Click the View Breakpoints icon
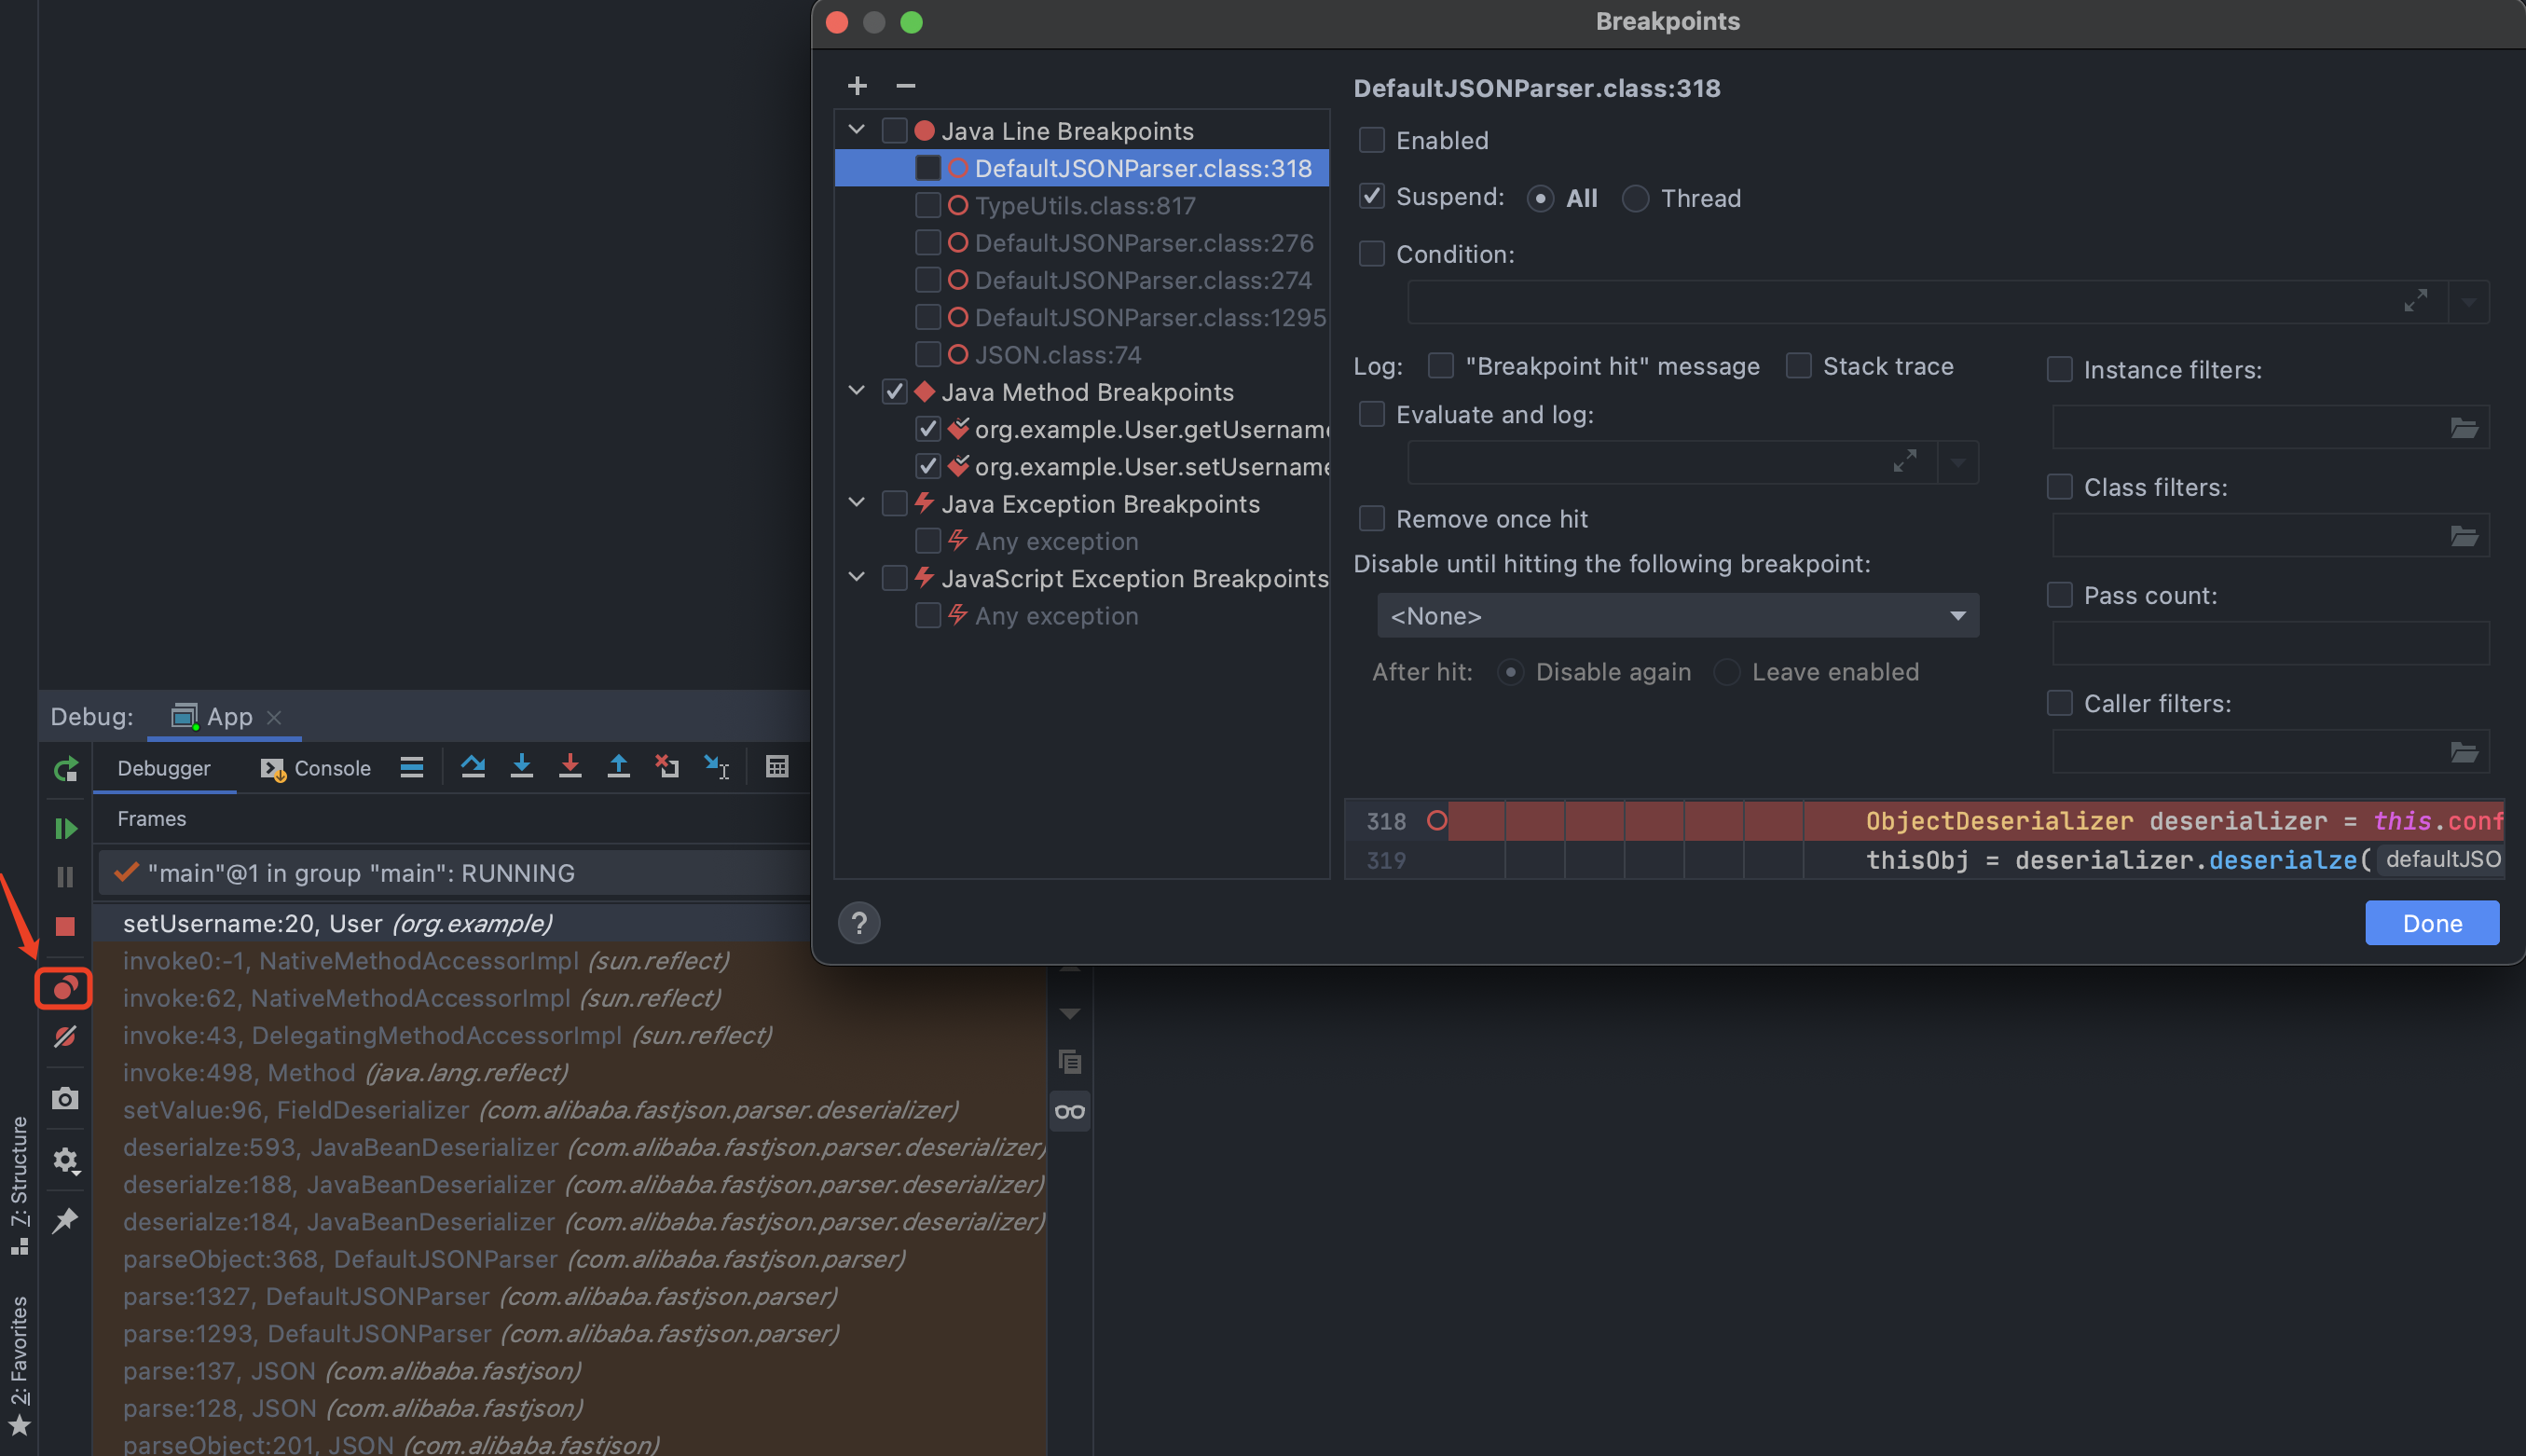This screenshot has height=1456, width=2526. point(65,988)
